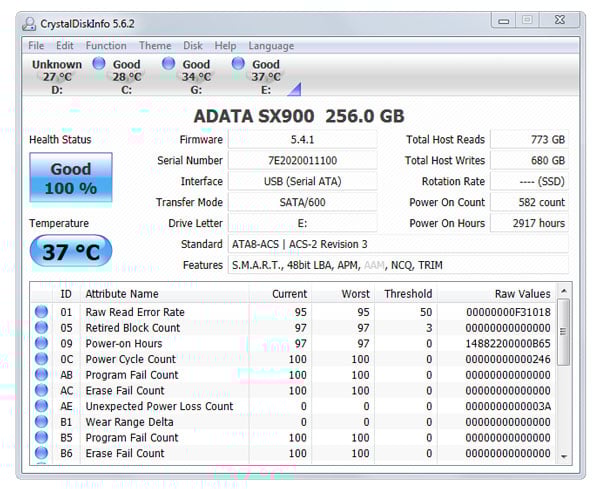Viewport: 600px width, 489px height.
Task: Click the threshold value 50
Action: [426, 312]
